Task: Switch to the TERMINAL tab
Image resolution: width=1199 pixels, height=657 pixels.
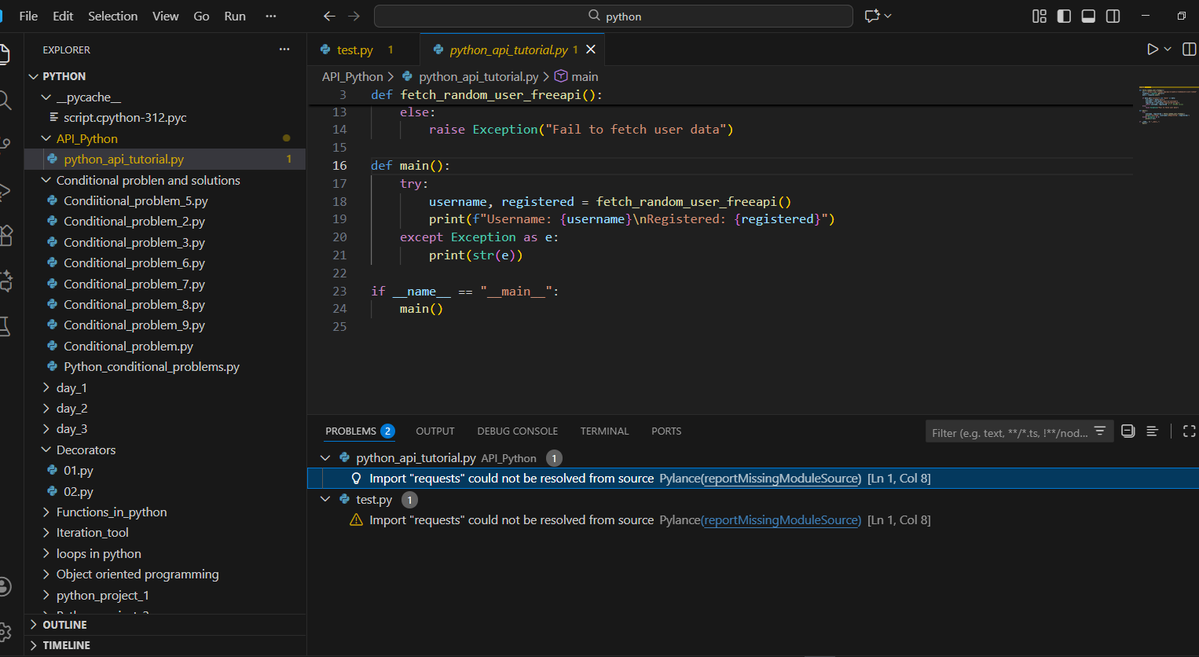Action: click(x=604, y=431)
